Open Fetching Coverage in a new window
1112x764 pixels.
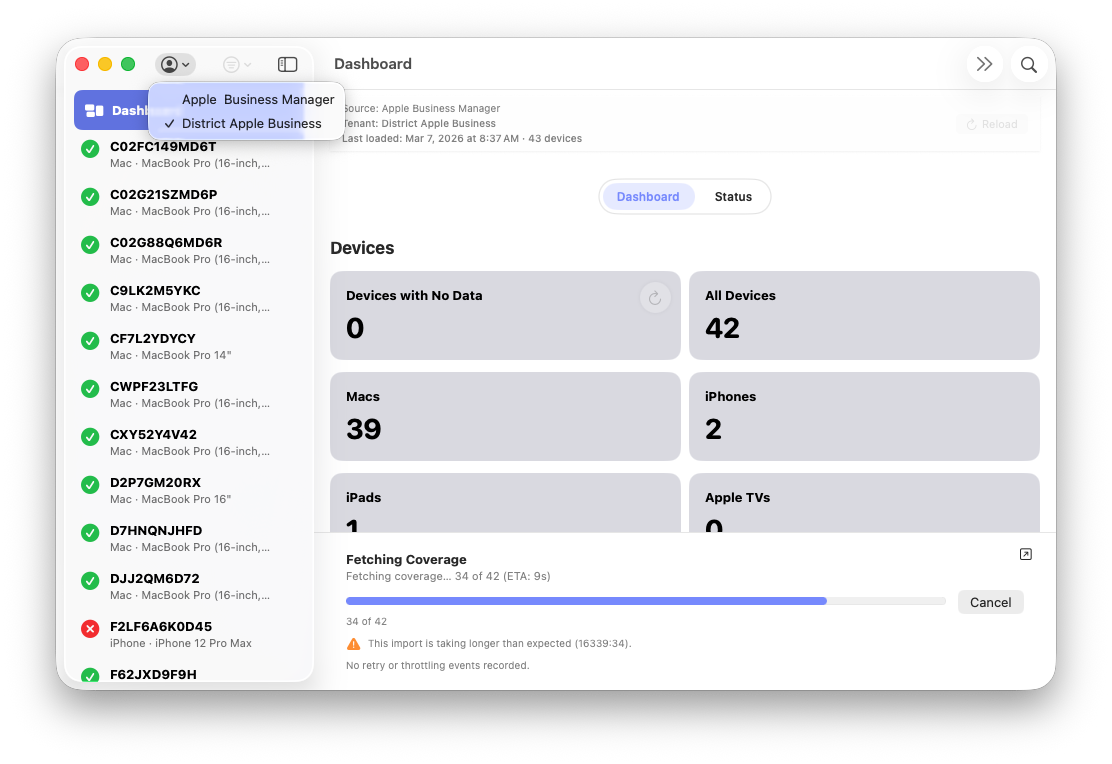pos(1025,553)
